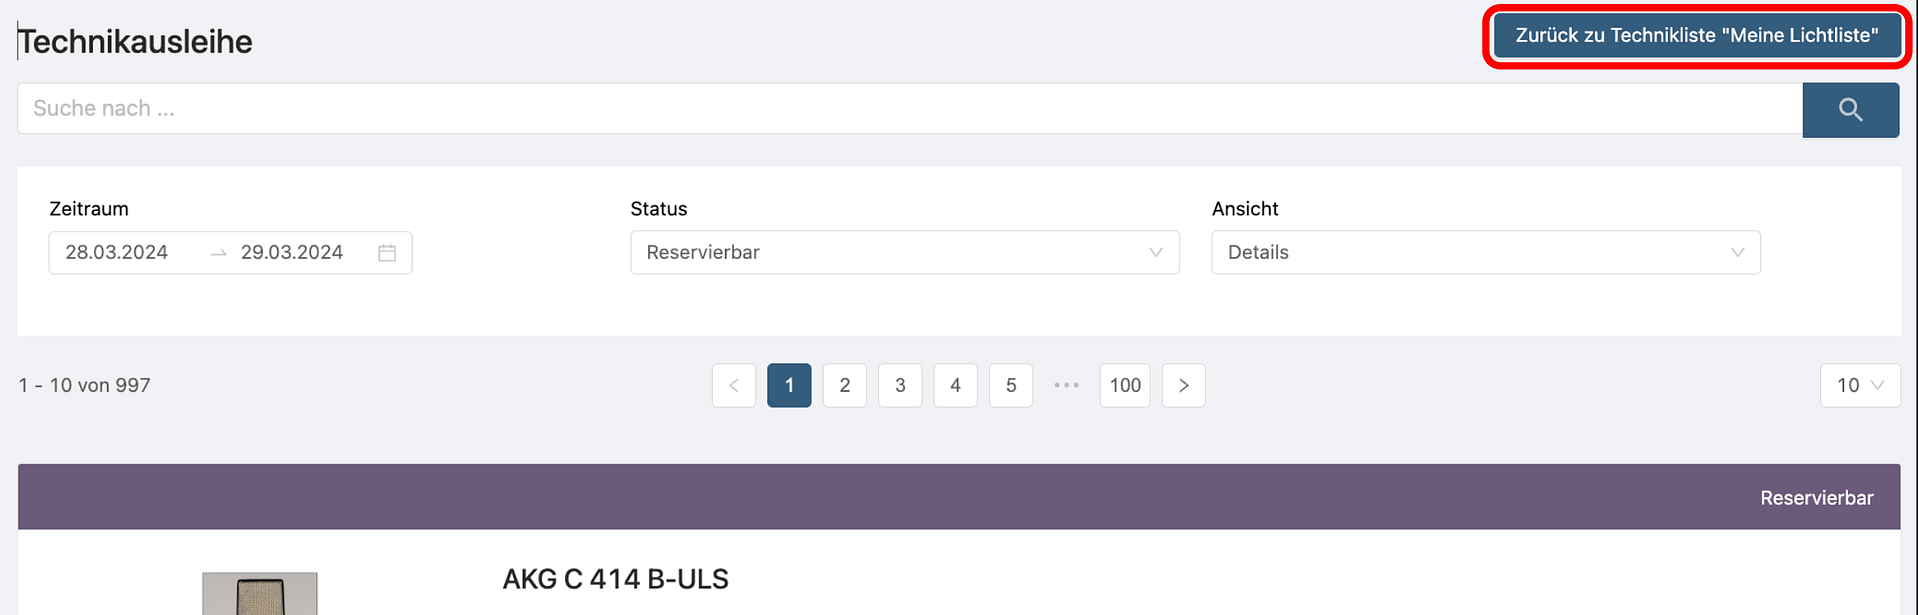The image size is (1918, 615).
Task: Go back to Technikliste "Meine Lichtliste"
Action: tap(1696, 36)
